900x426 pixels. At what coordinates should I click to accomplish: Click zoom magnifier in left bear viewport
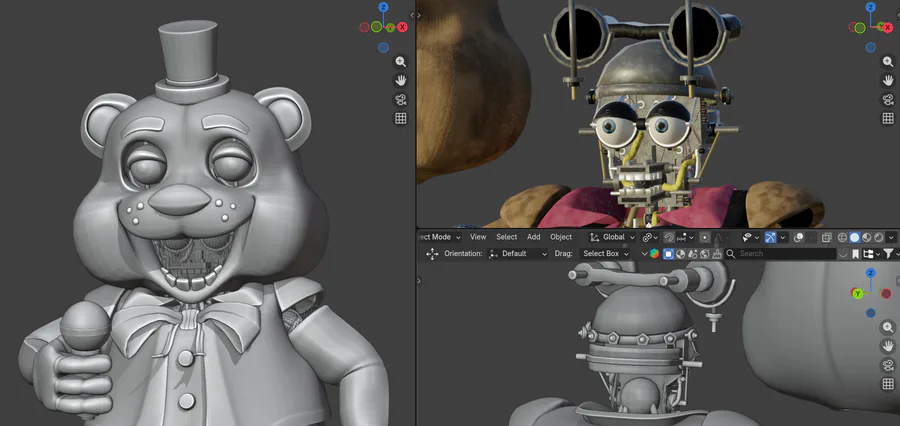pyautogui.click(x=401, y=61)
